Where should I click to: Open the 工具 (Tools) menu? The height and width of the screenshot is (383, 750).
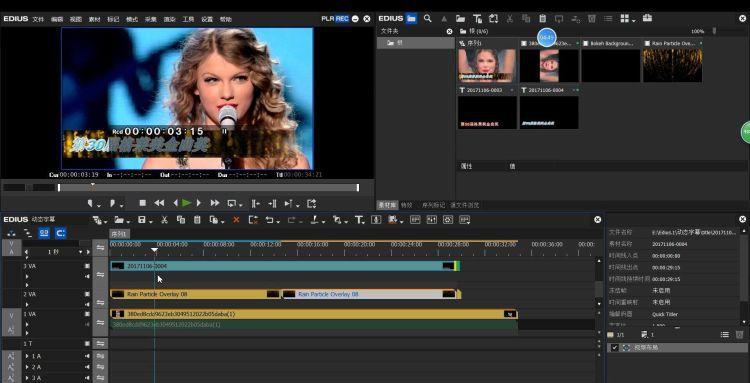tap(188, 19)
